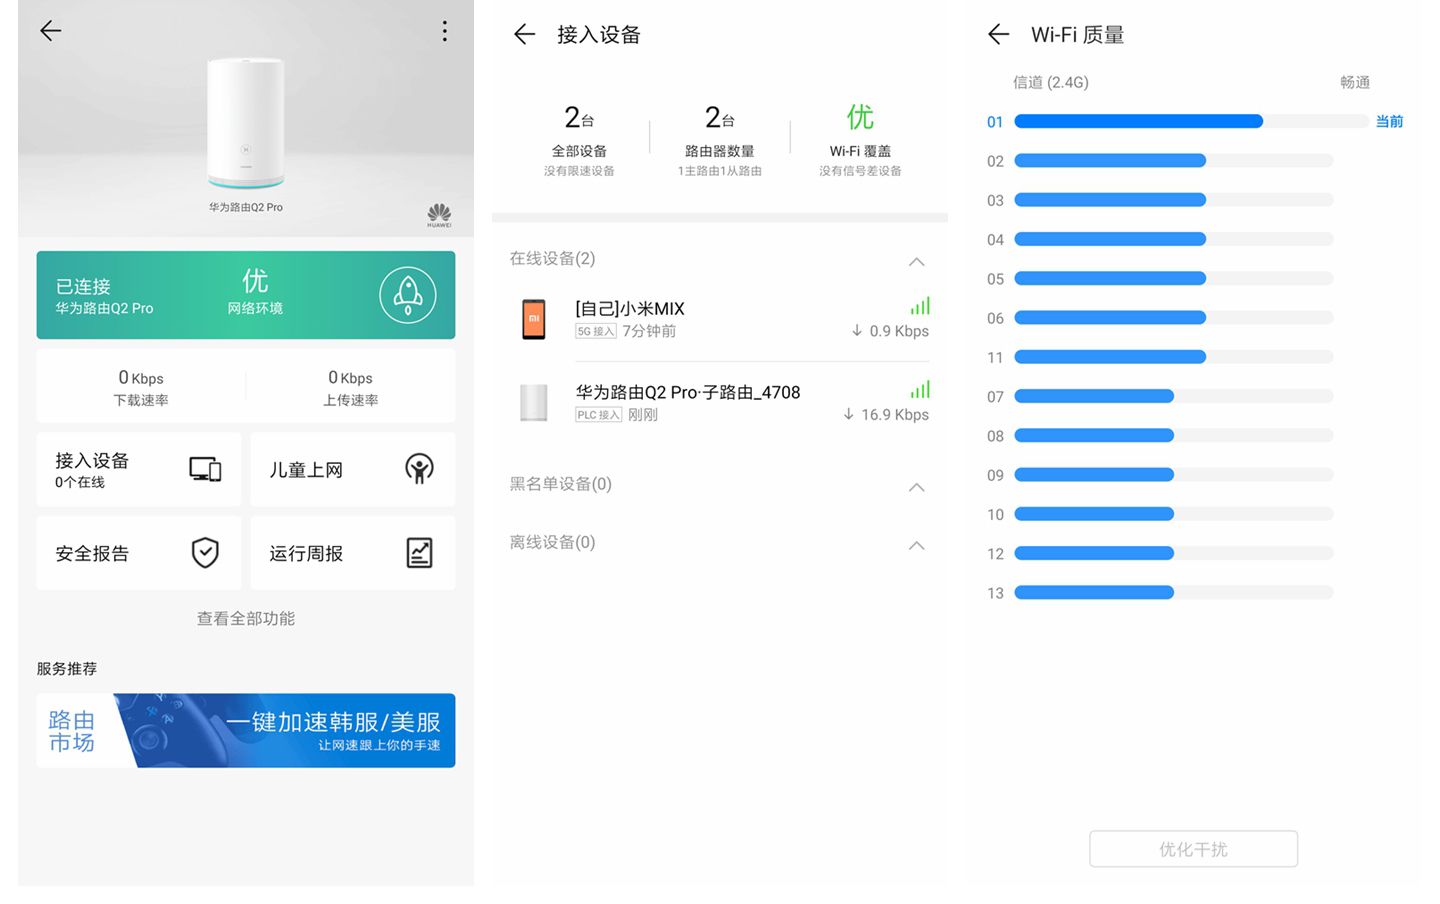Image resolution: width=1440 pixels, height=904 pixels.
Task: Select channel 03 quality bar
Action: 1174,200
